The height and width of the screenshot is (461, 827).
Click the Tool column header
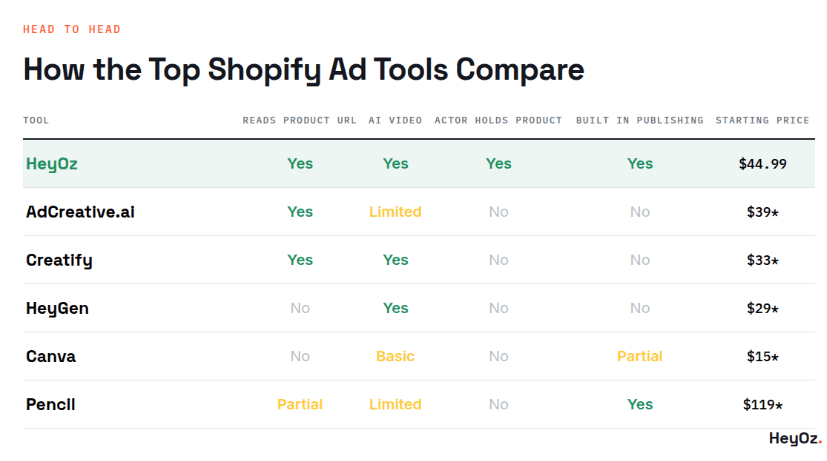(36, 120)
